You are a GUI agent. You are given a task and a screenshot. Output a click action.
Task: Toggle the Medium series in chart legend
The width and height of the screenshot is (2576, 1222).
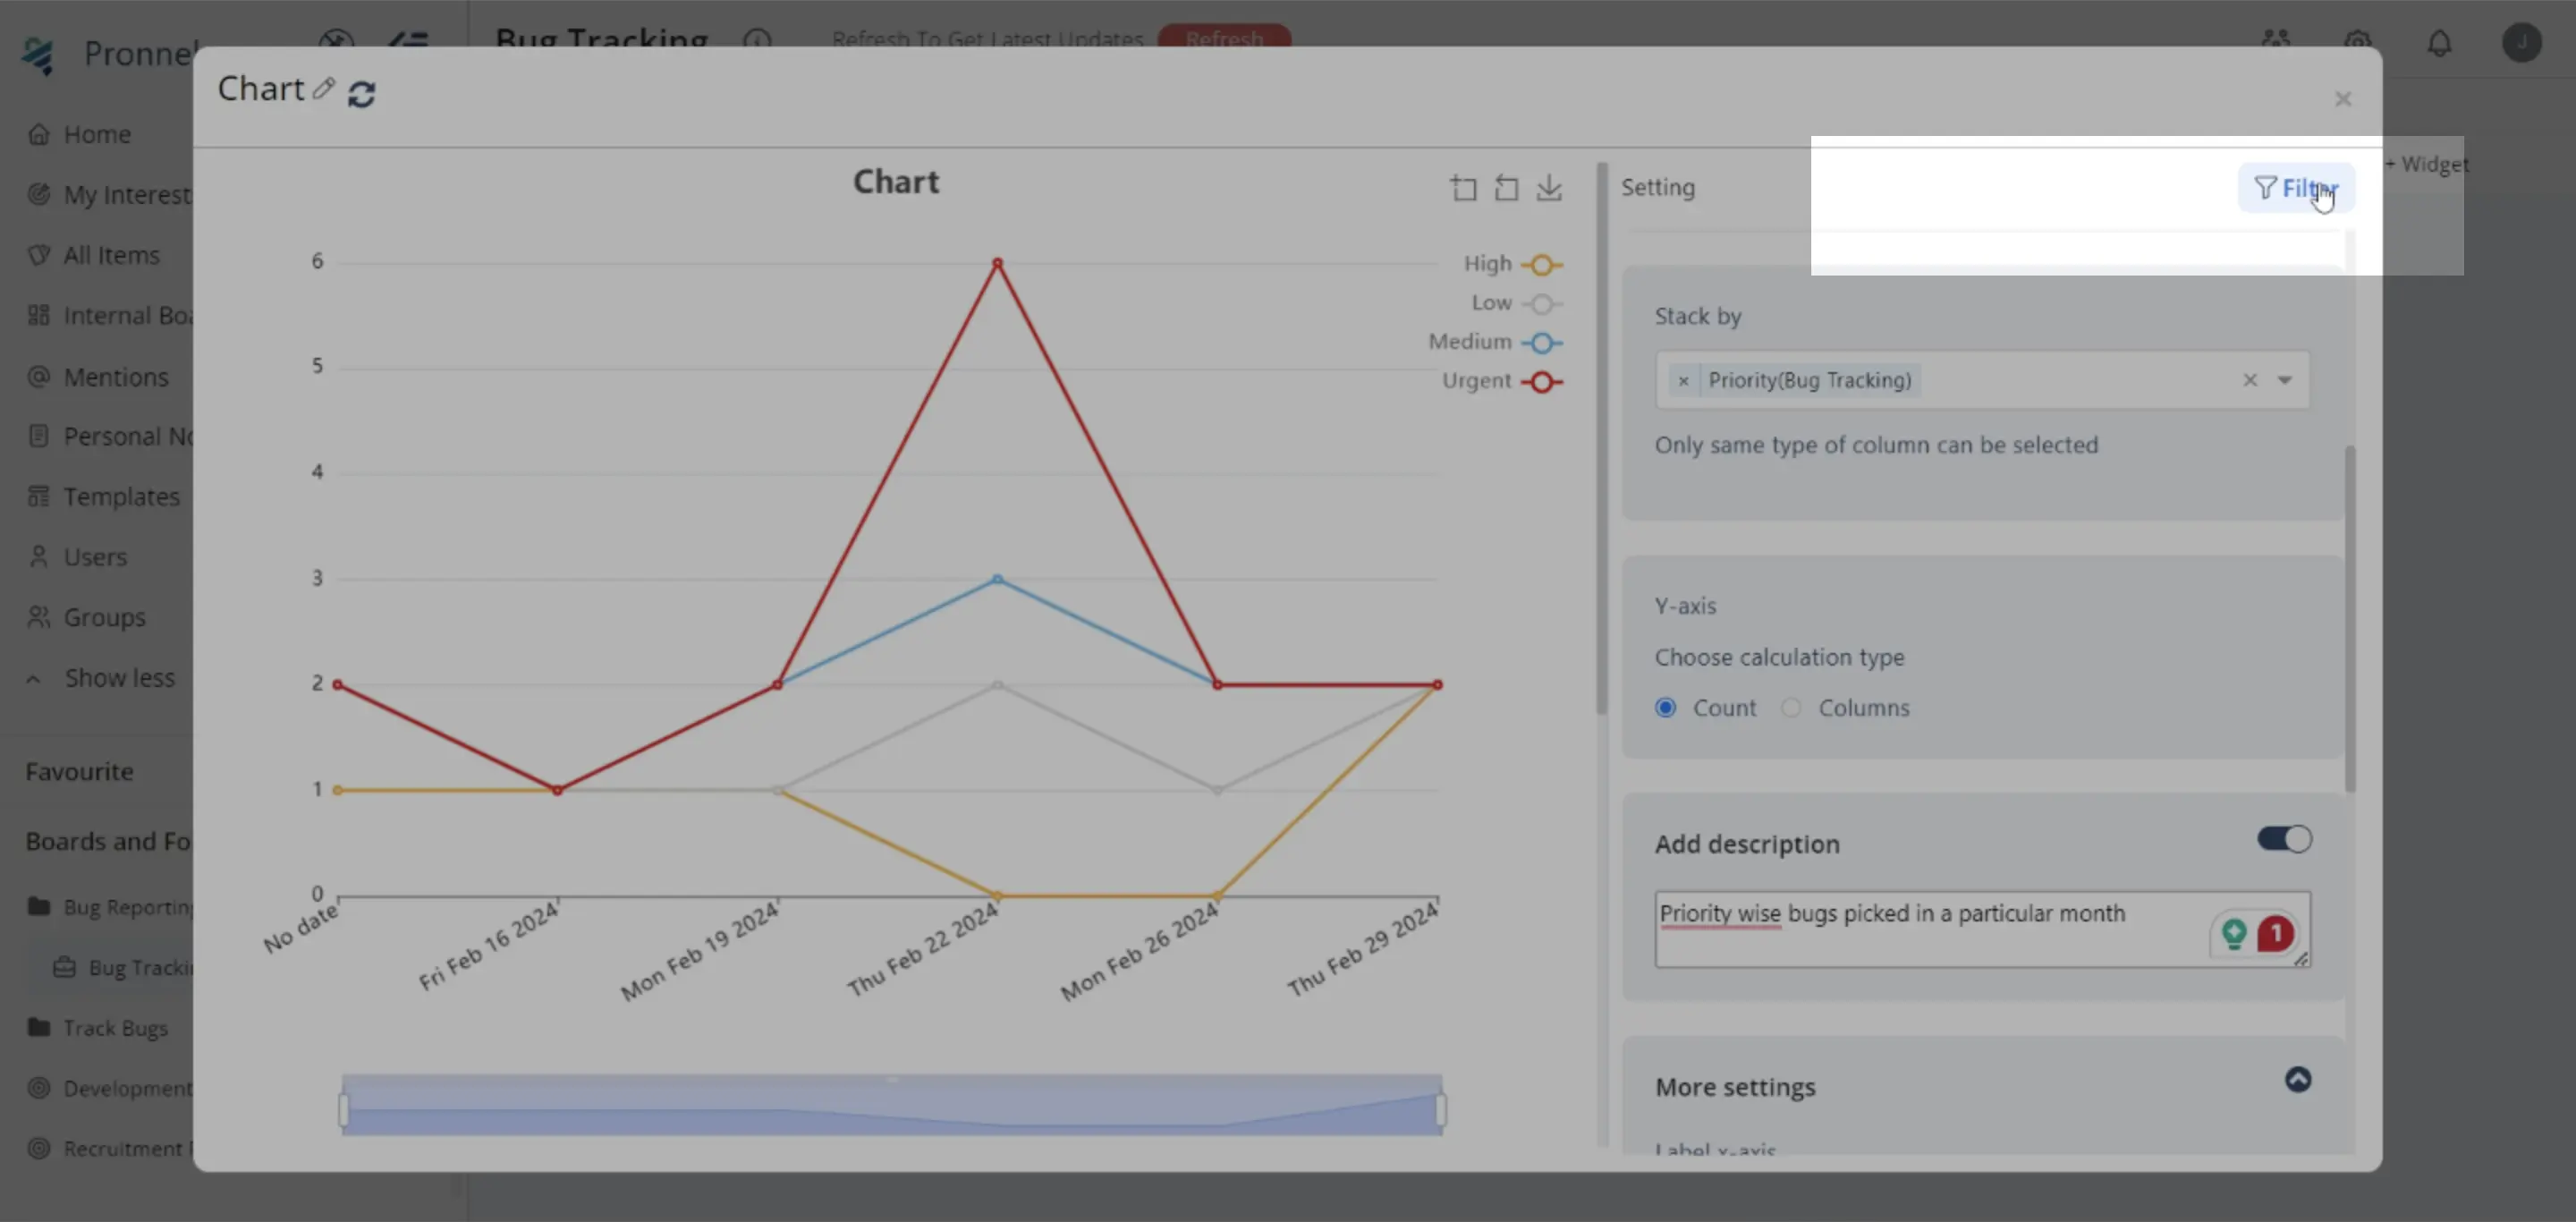1495,342
